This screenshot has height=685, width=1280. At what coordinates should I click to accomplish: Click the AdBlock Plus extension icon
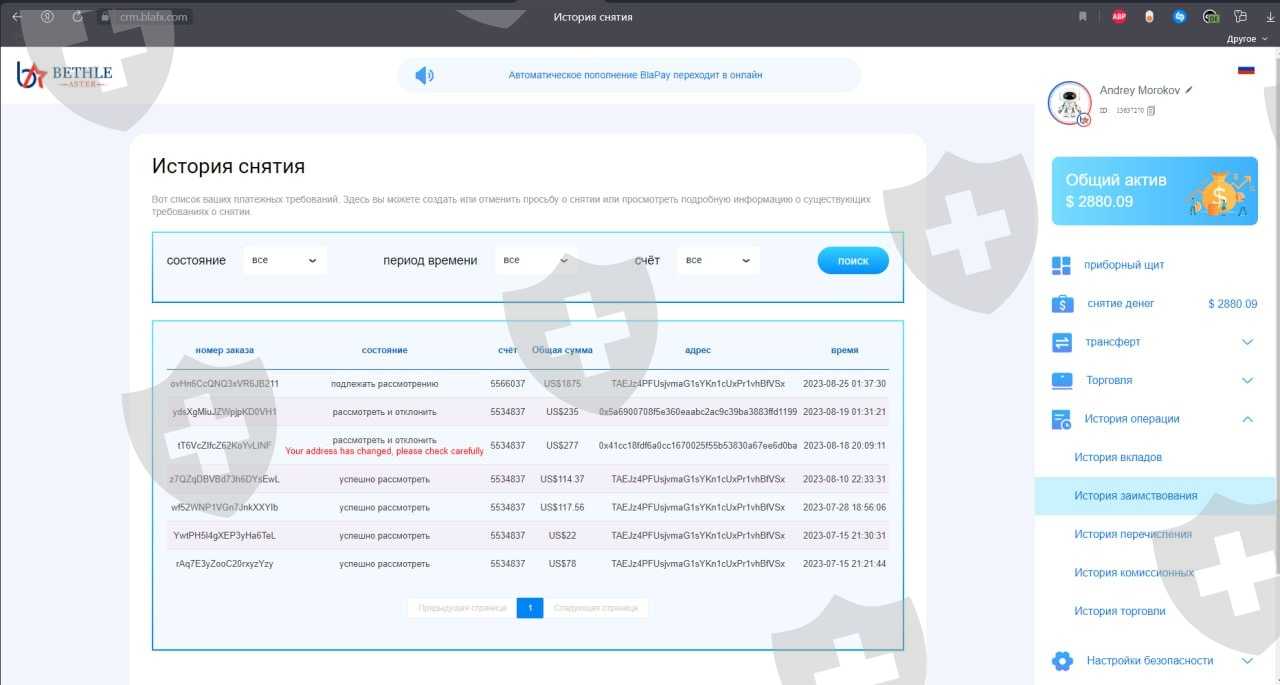pyautogui.click(x=1119, y=16)
